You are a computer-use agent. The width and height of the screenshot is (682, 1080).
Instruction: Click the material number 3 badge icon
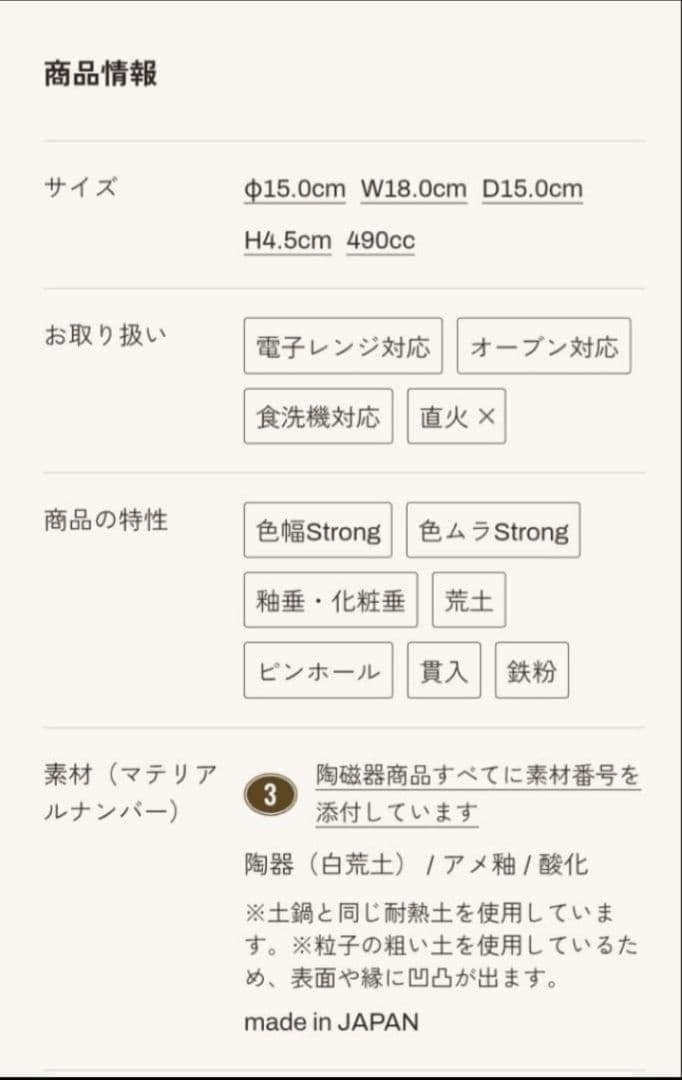[270, 794]
